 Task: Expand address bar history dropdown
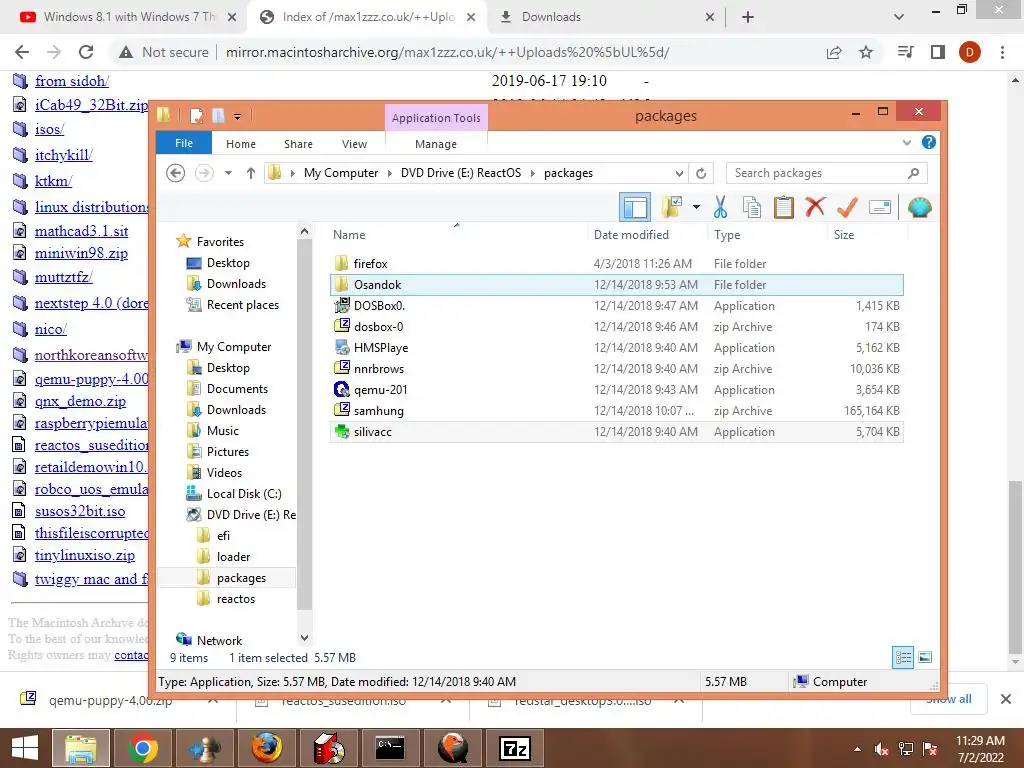679,173
